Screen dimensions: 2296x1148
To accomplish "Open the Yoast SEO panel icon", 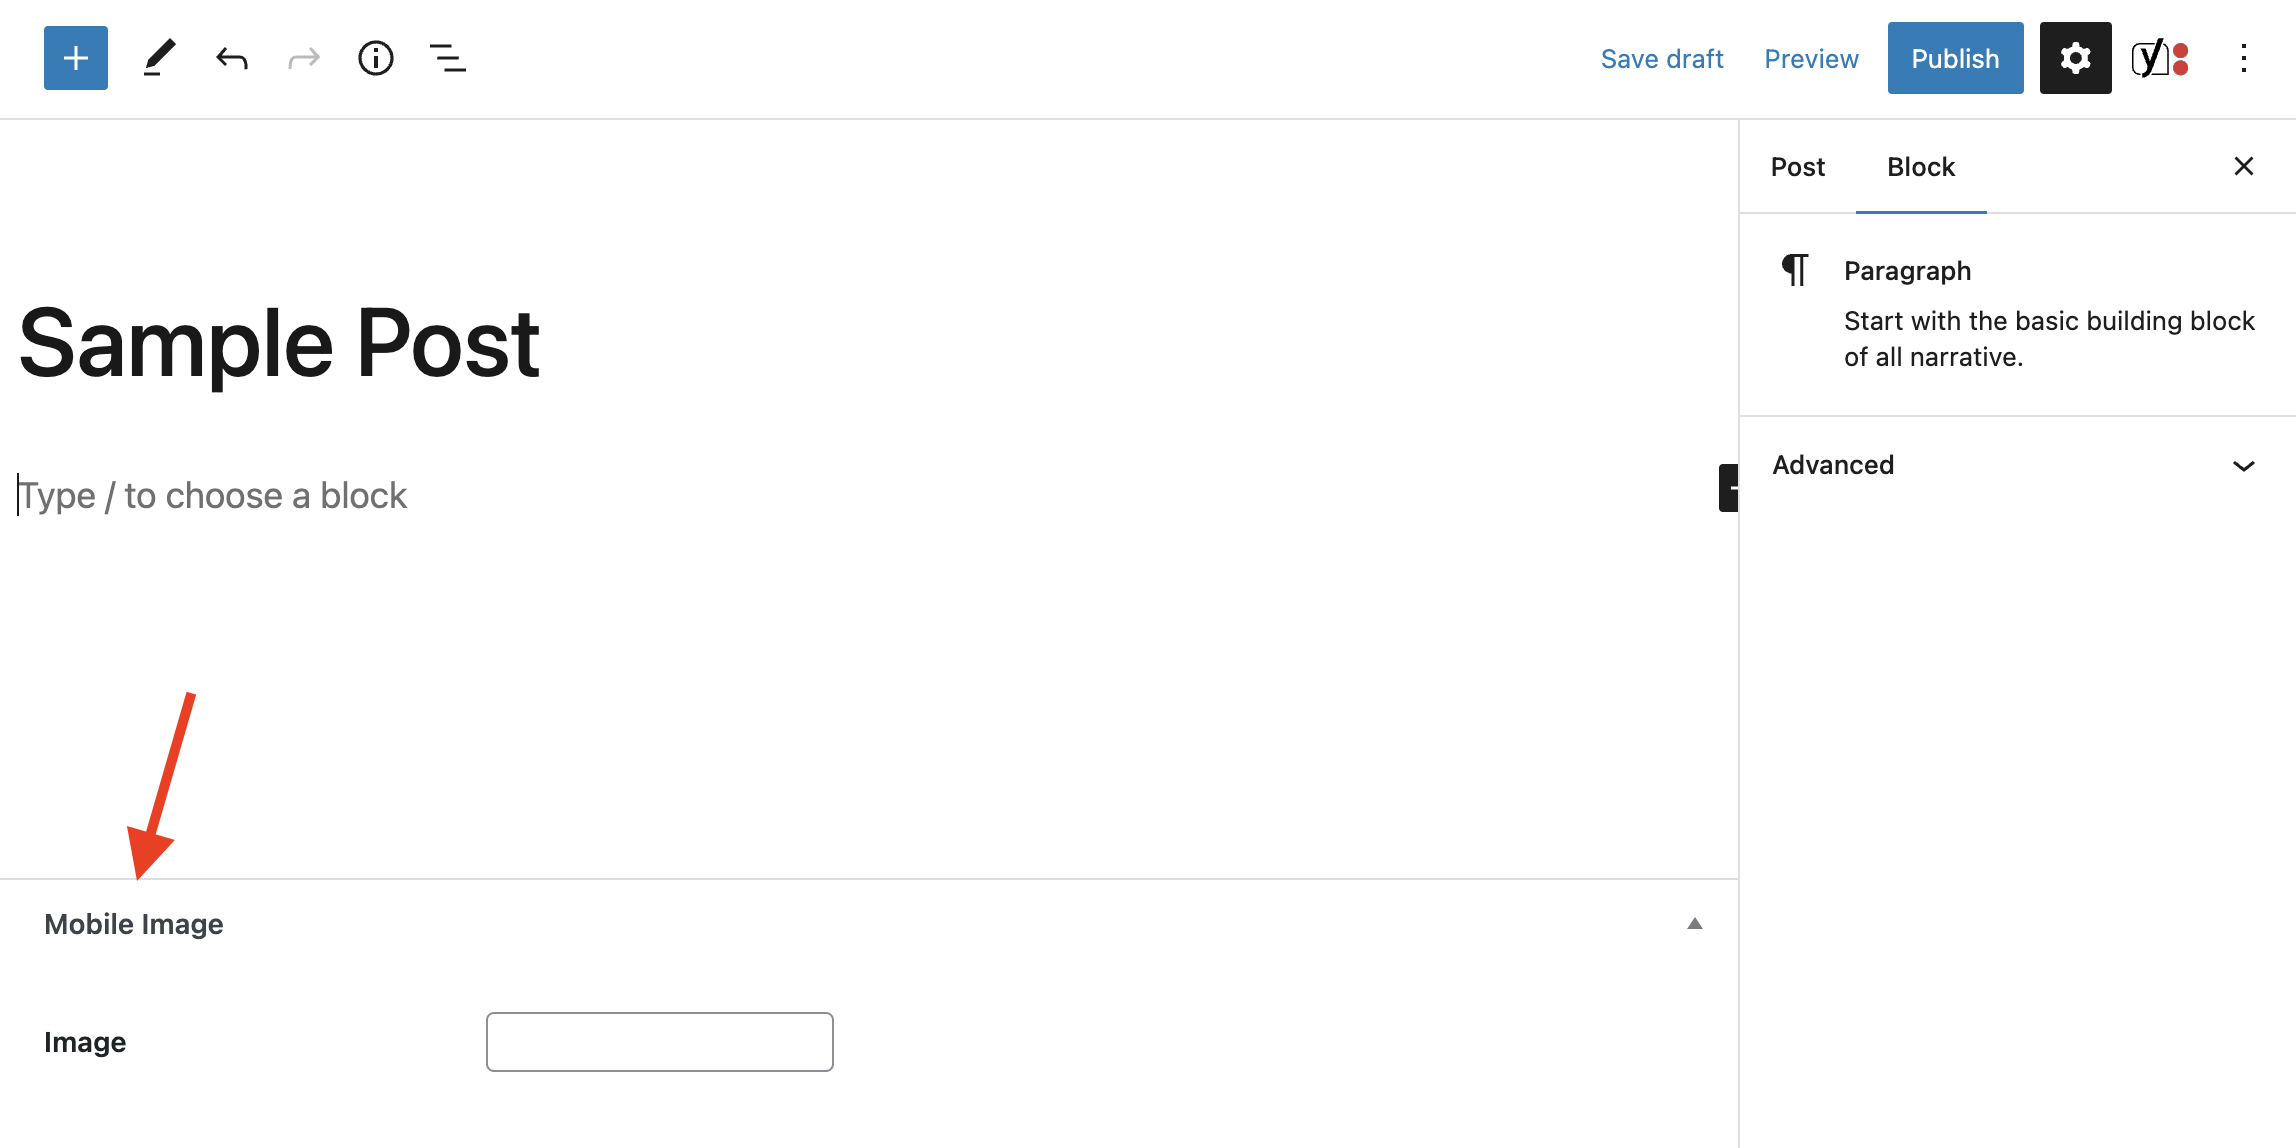I will point(2160,58).
